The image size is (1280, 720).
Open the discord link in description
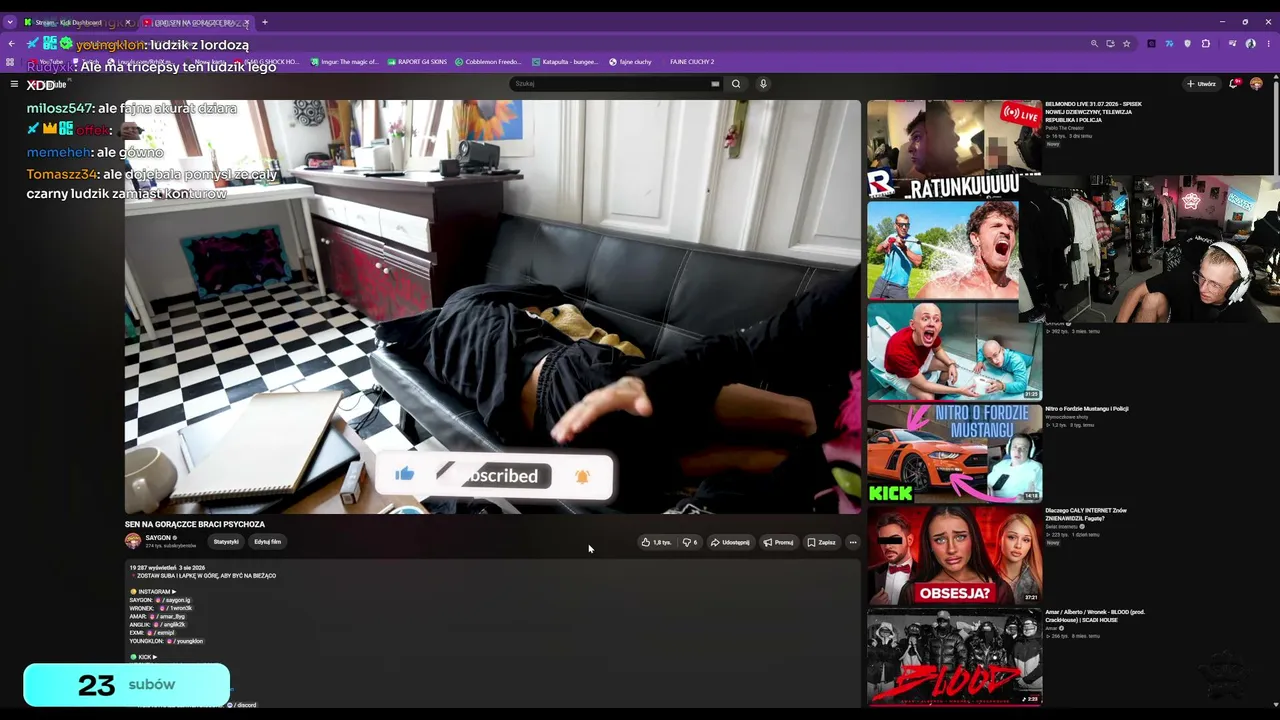click(242, 705)
